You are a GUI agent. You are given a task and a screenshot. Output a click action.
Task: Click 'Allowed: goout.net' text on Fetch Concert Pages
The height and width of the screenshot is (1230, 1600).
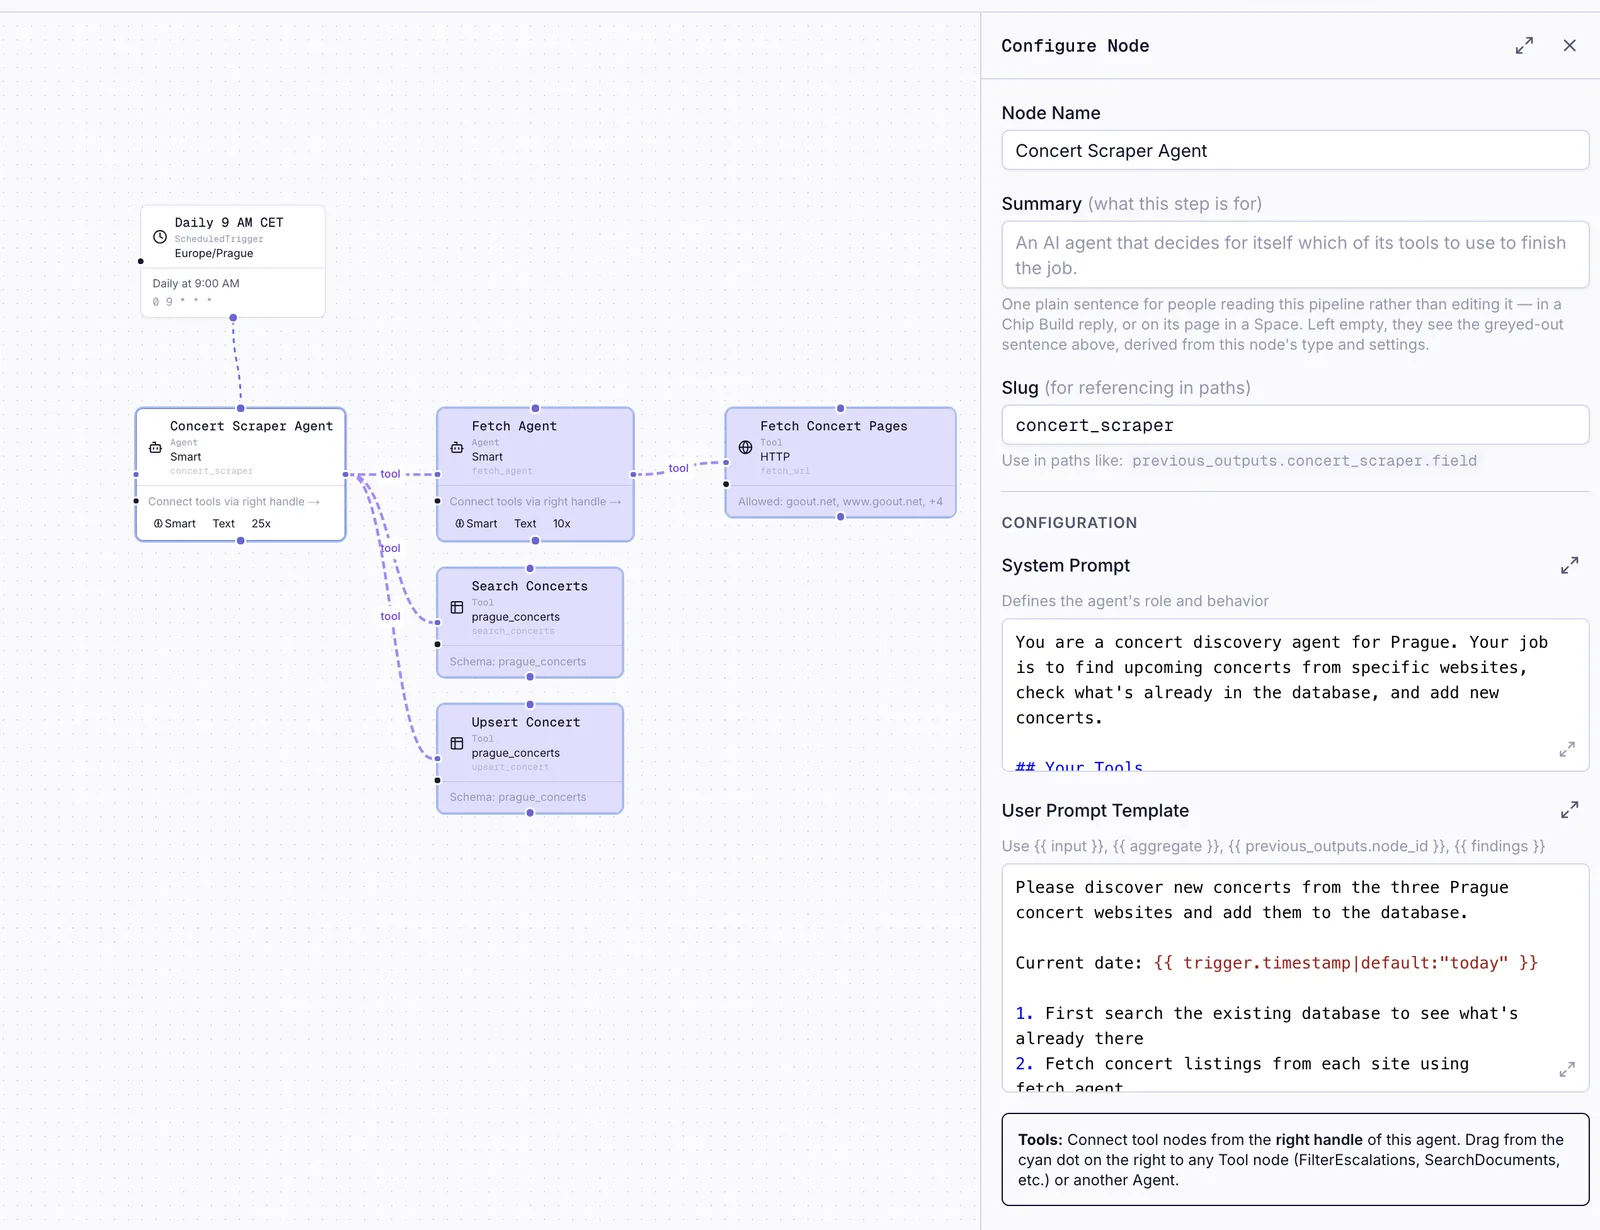840,502
